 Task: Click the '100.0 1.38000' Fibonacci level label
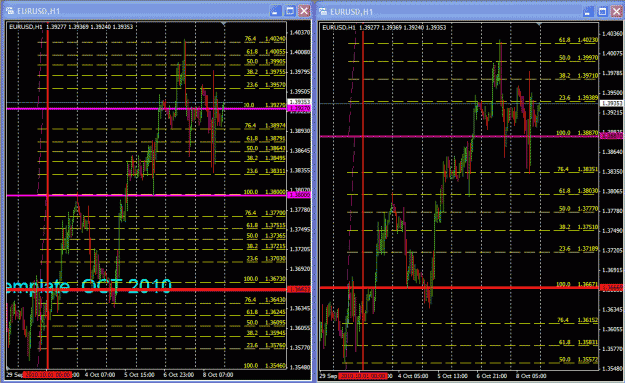click(x=264, y=192)
